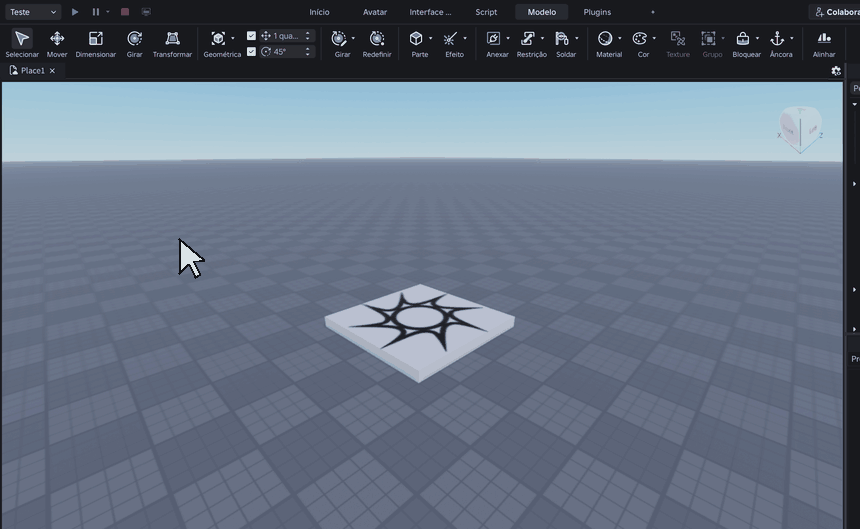Click the view orientation cube gizmo
860x529 pixels.
800,130
